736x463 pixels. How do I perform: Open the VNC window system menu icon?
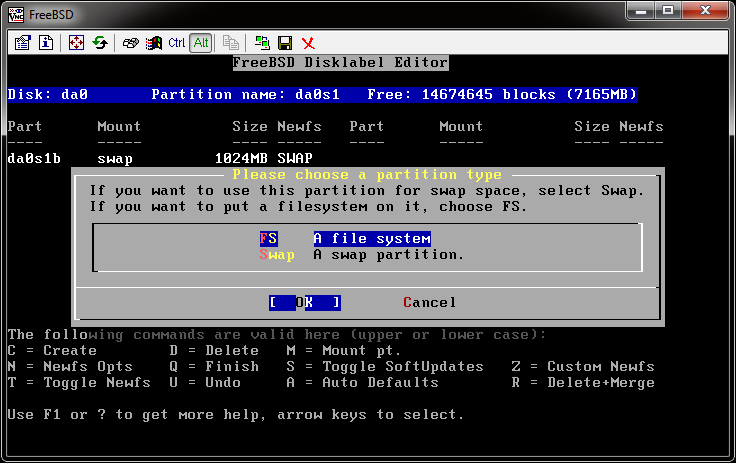[x=16, y=15]
